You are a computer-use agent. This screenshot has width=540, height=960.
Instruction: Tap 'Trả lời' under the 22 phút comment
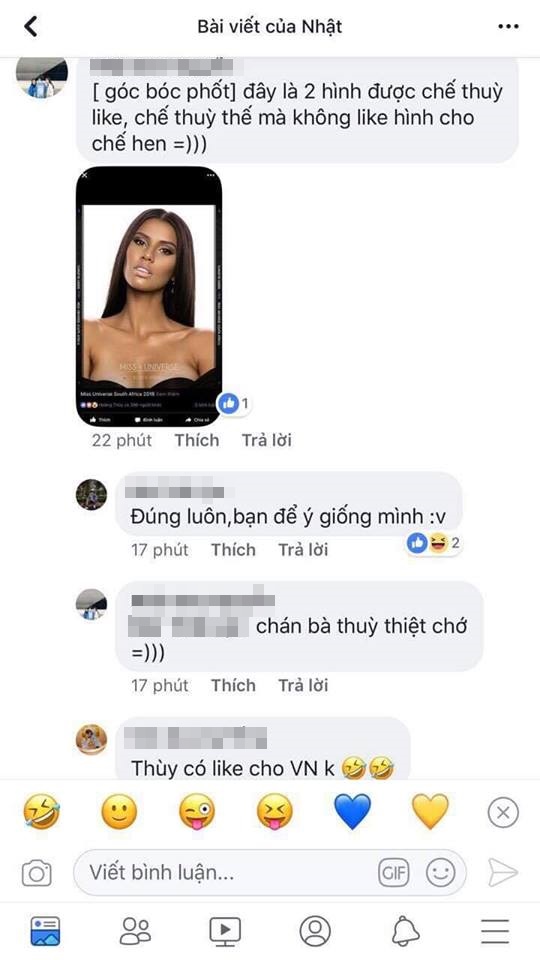[x=266, y=440]
